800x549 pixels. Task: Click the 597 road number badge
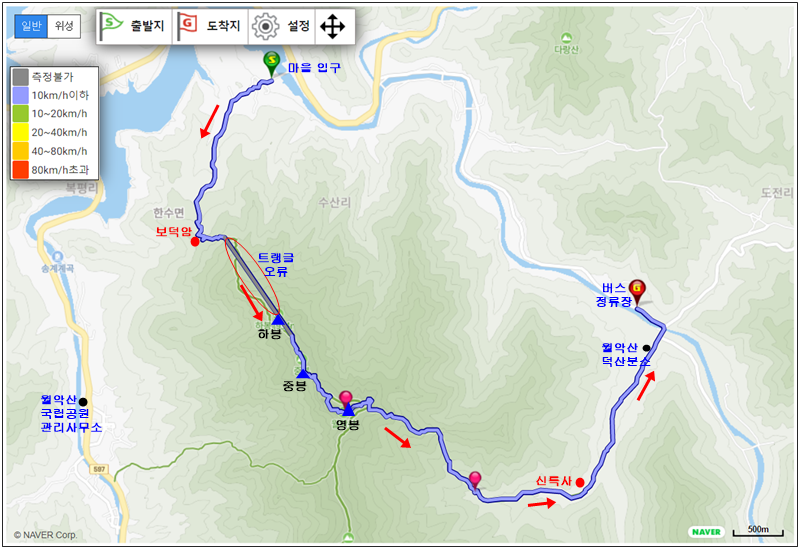99,468
